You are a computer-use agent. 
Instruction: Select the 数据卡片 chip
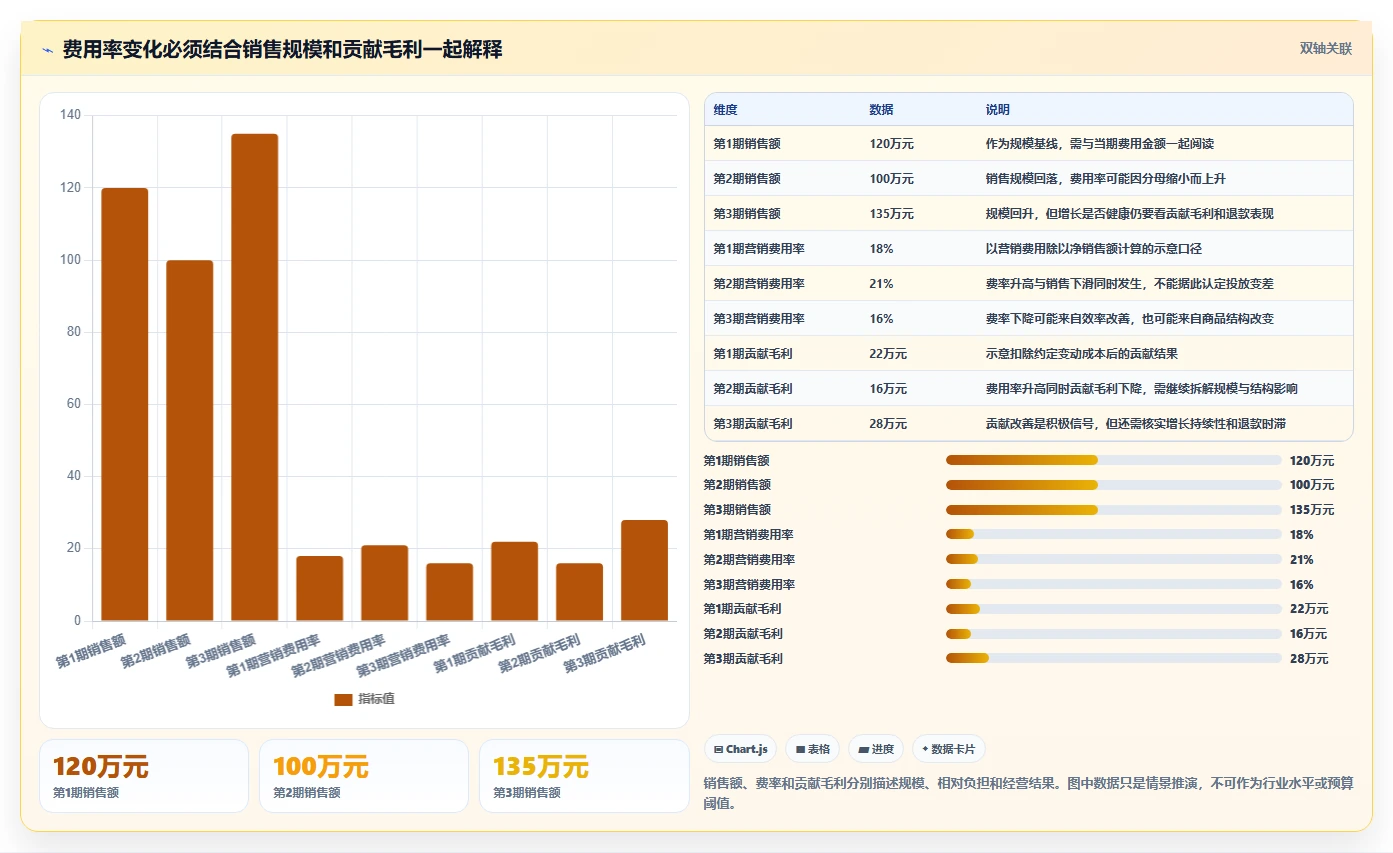[949, 749]
